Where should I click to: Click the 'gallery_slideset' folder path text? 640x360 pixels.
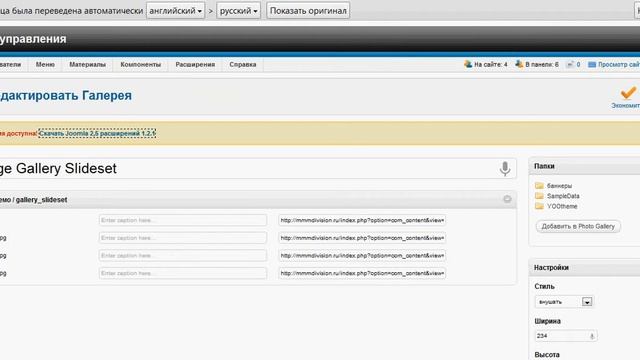(x=41, y=200)
